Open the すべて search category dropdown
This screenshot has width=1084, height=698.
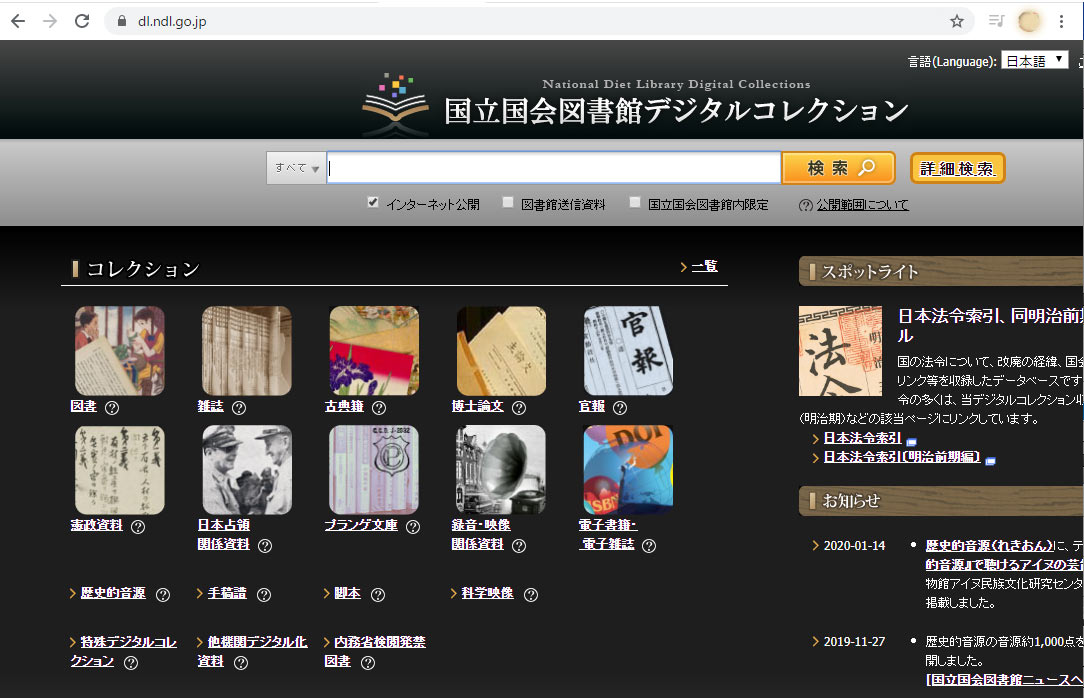pyautogui.click(x=296, y=169)
